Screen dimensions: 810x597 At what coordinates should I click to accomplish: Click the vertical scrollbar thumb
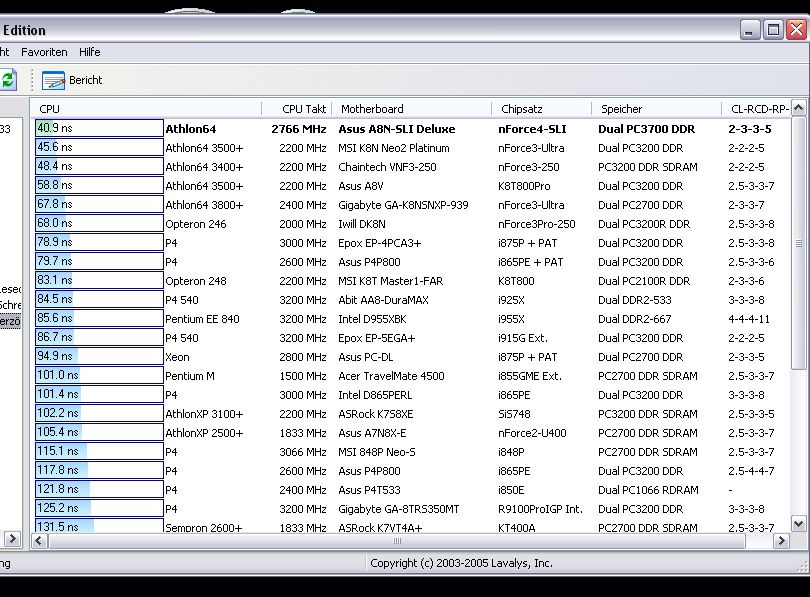(798, 243)
